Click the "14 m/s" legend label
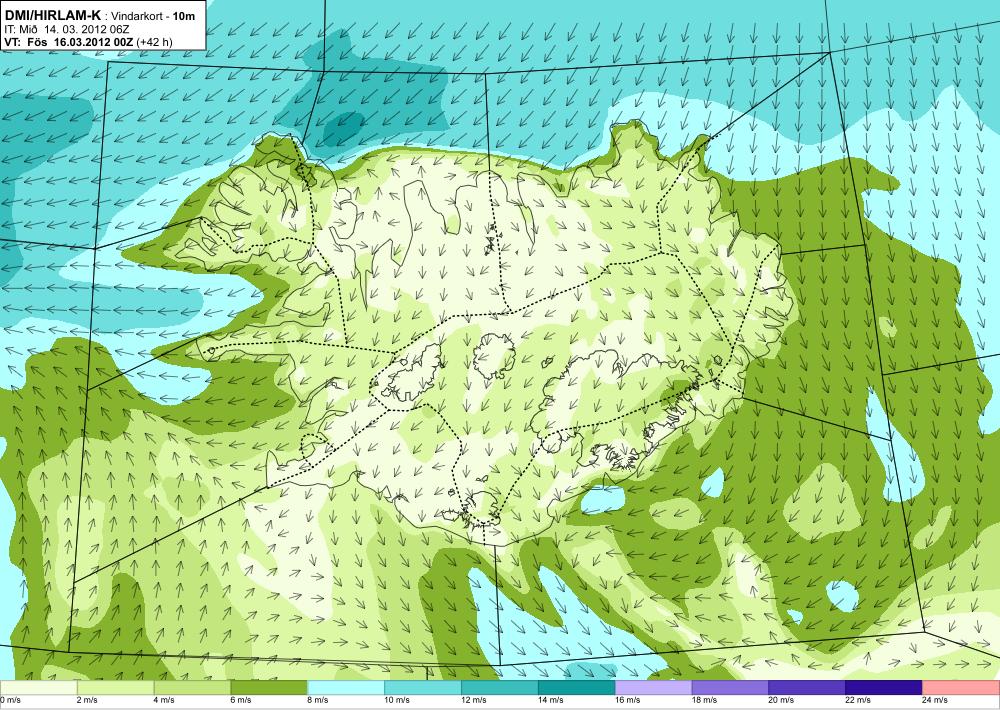Screen dimensions: 1000x710 point(550,700)
